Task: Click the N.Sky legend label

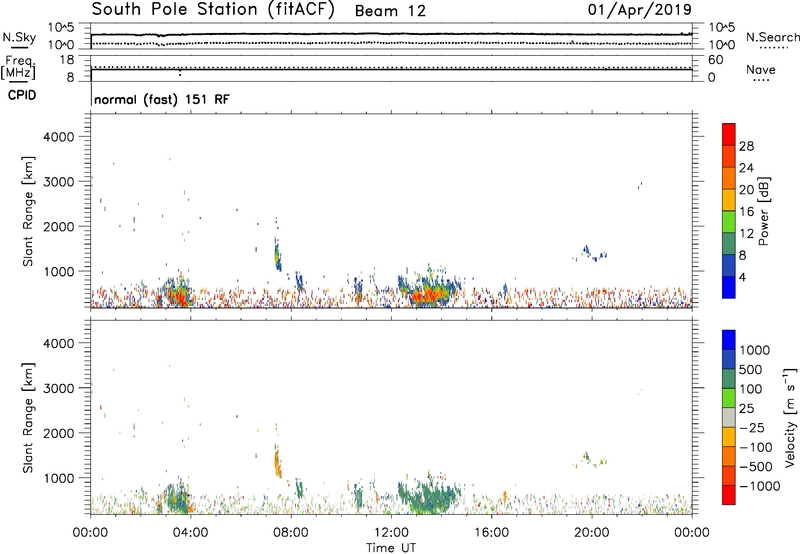Action: (x=19, y=37)
